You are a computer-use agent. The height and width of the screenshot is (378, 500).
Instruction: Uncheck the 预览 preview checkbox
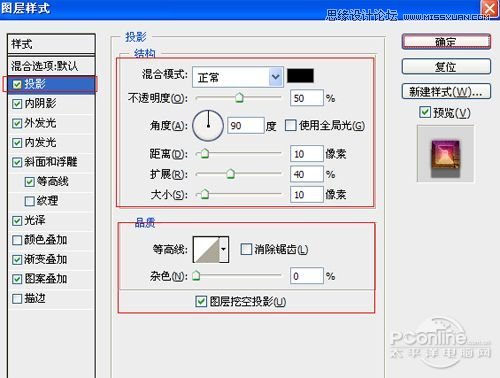pyautogui.click(x=425, y=112)
